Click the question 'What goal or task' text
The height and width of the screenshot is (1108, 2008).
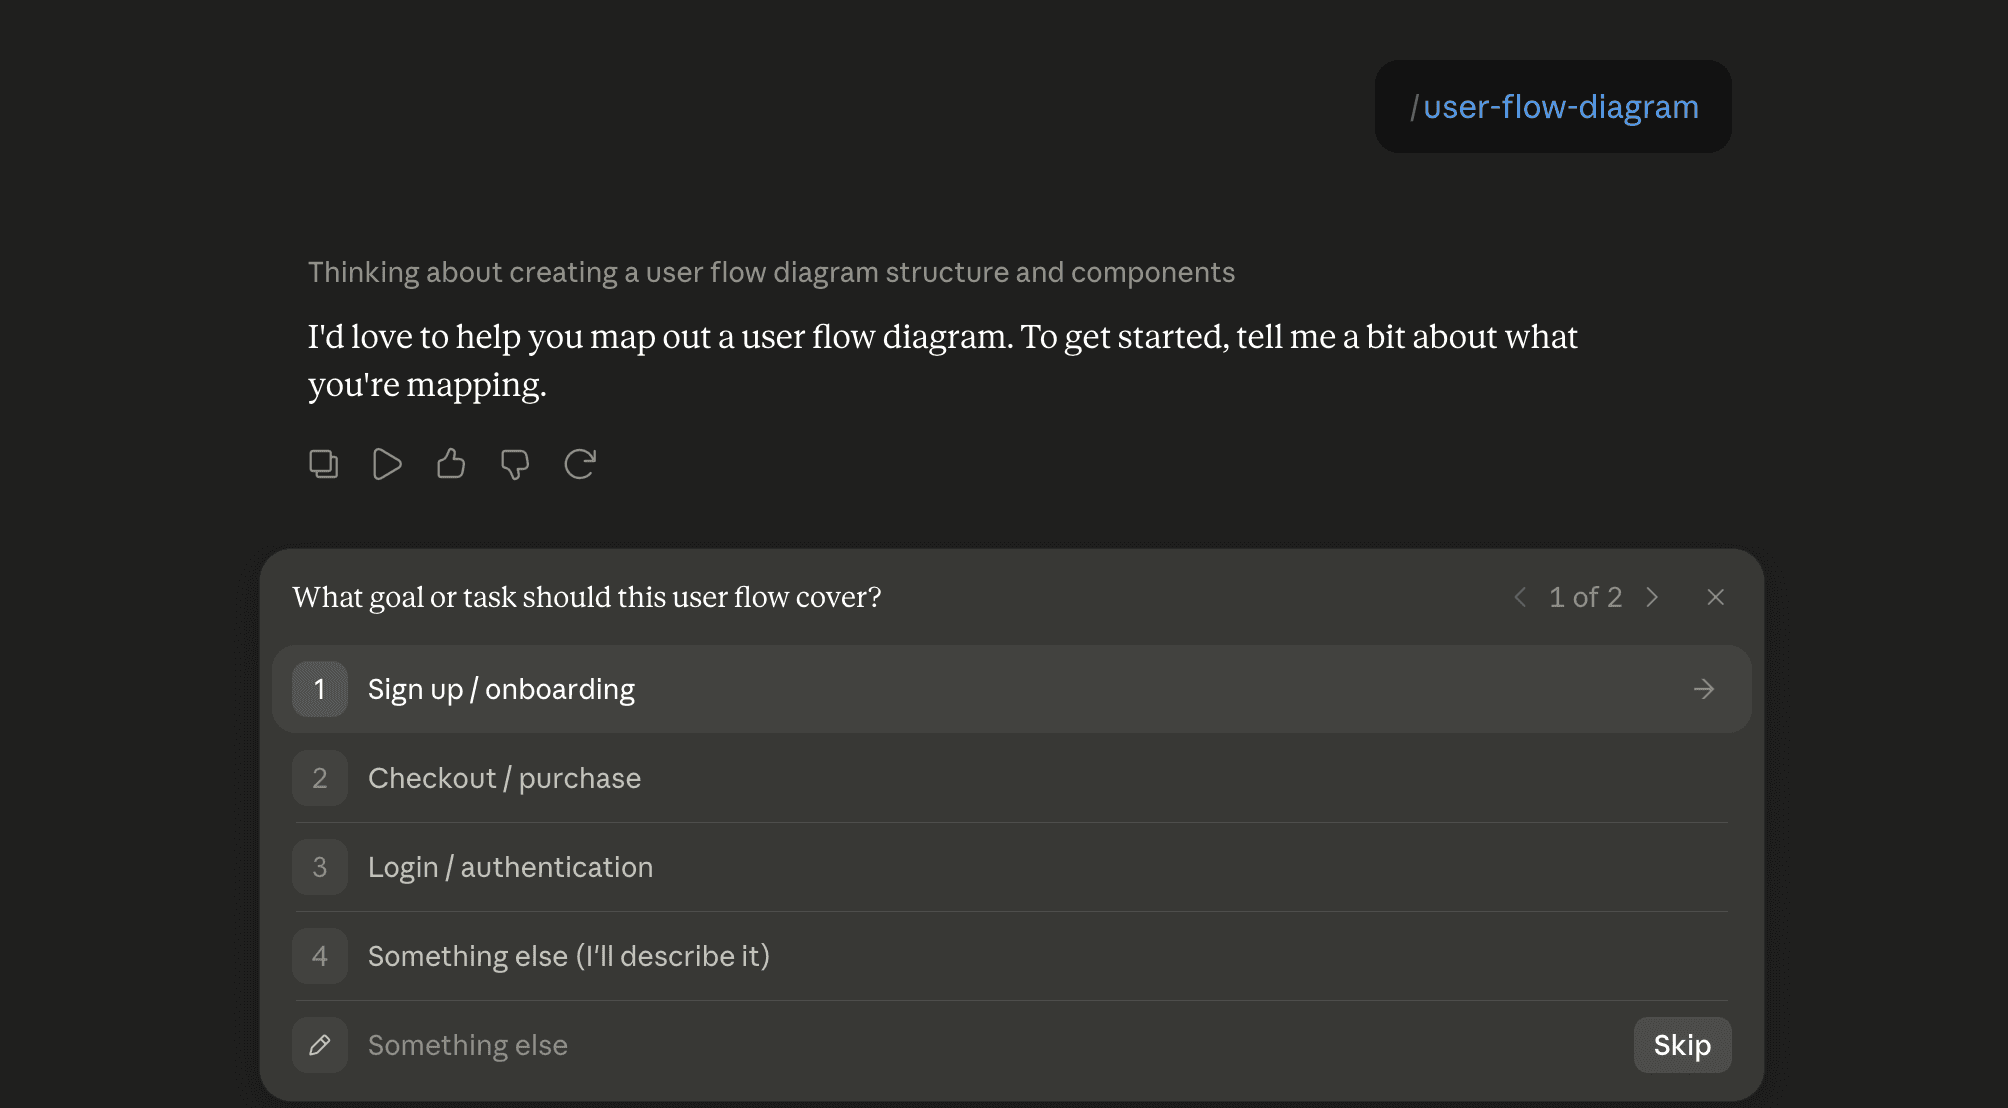coord(587,597)
